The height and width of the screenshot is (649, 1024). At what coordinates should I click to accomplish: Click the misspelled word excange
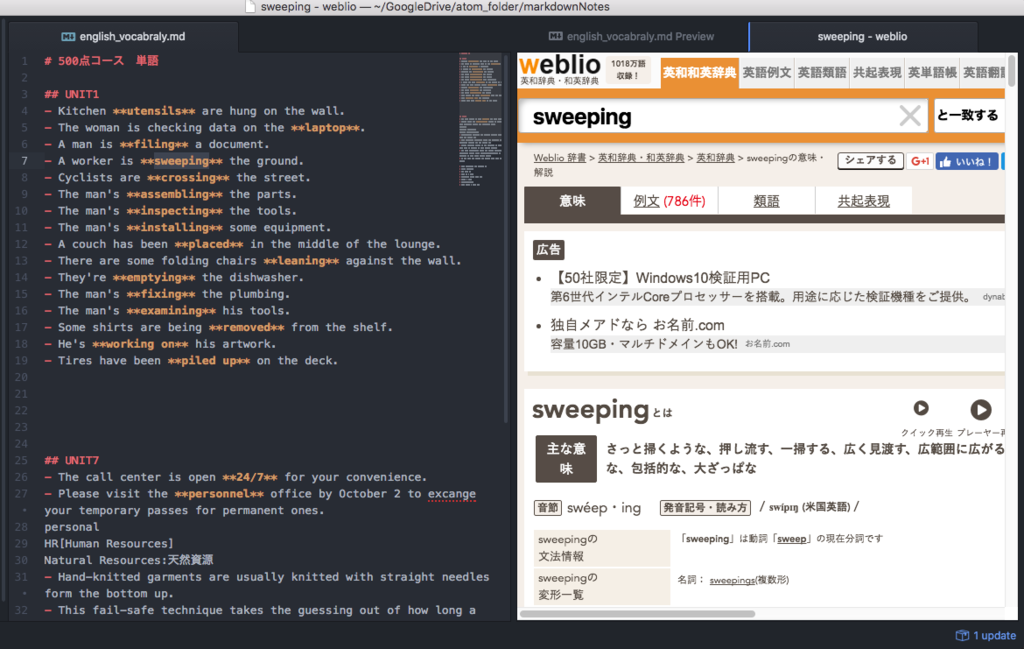click(452, 494)
